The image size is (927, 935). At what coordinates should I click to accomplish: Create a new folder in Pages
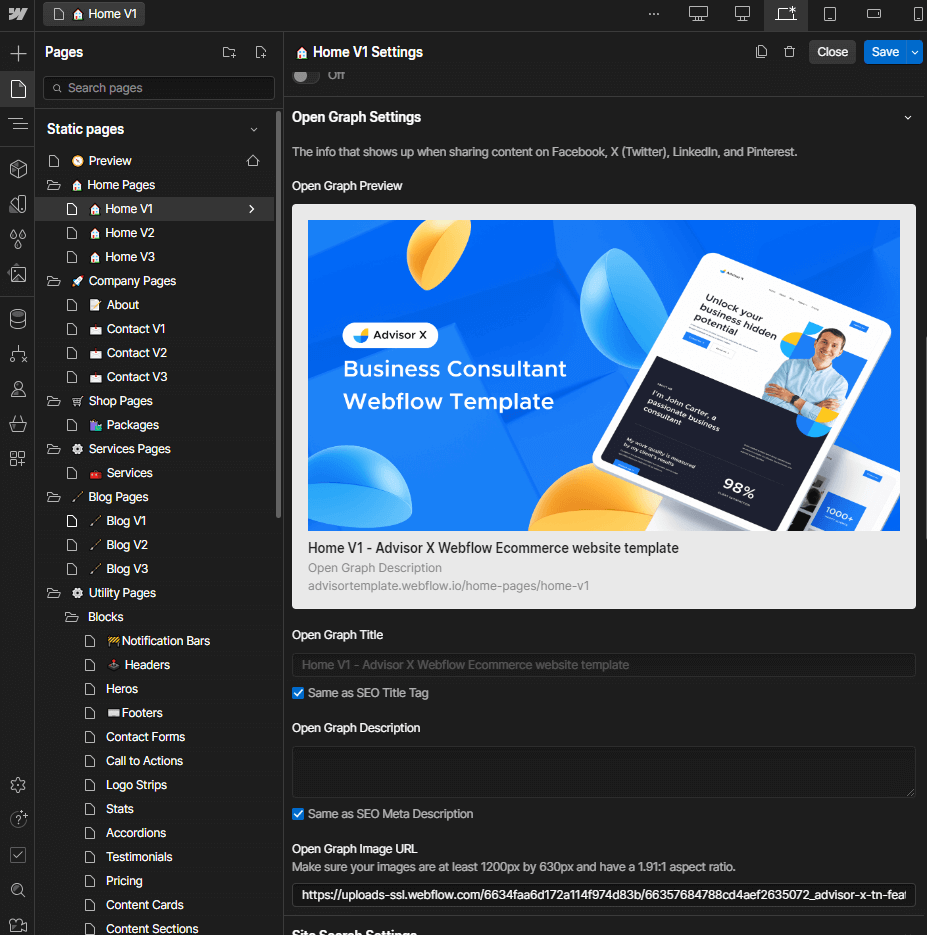229,52
